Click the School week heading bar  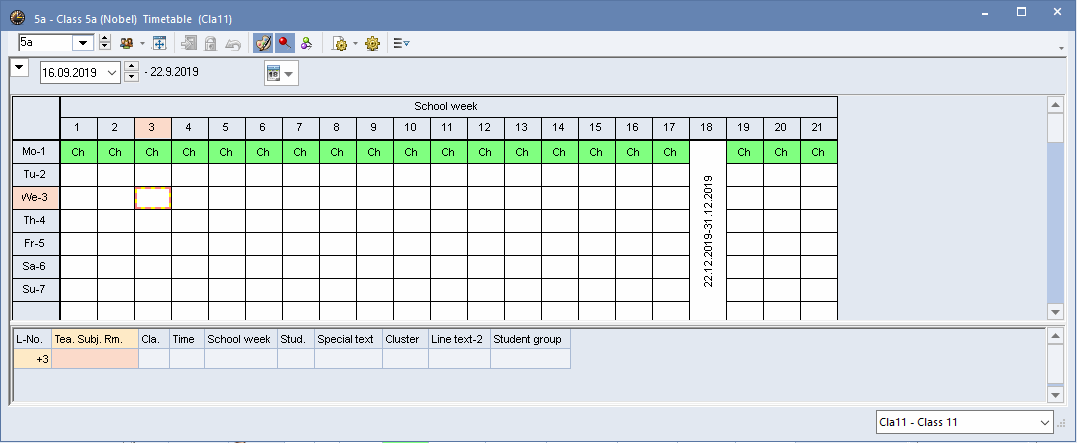tap(449, 106)
